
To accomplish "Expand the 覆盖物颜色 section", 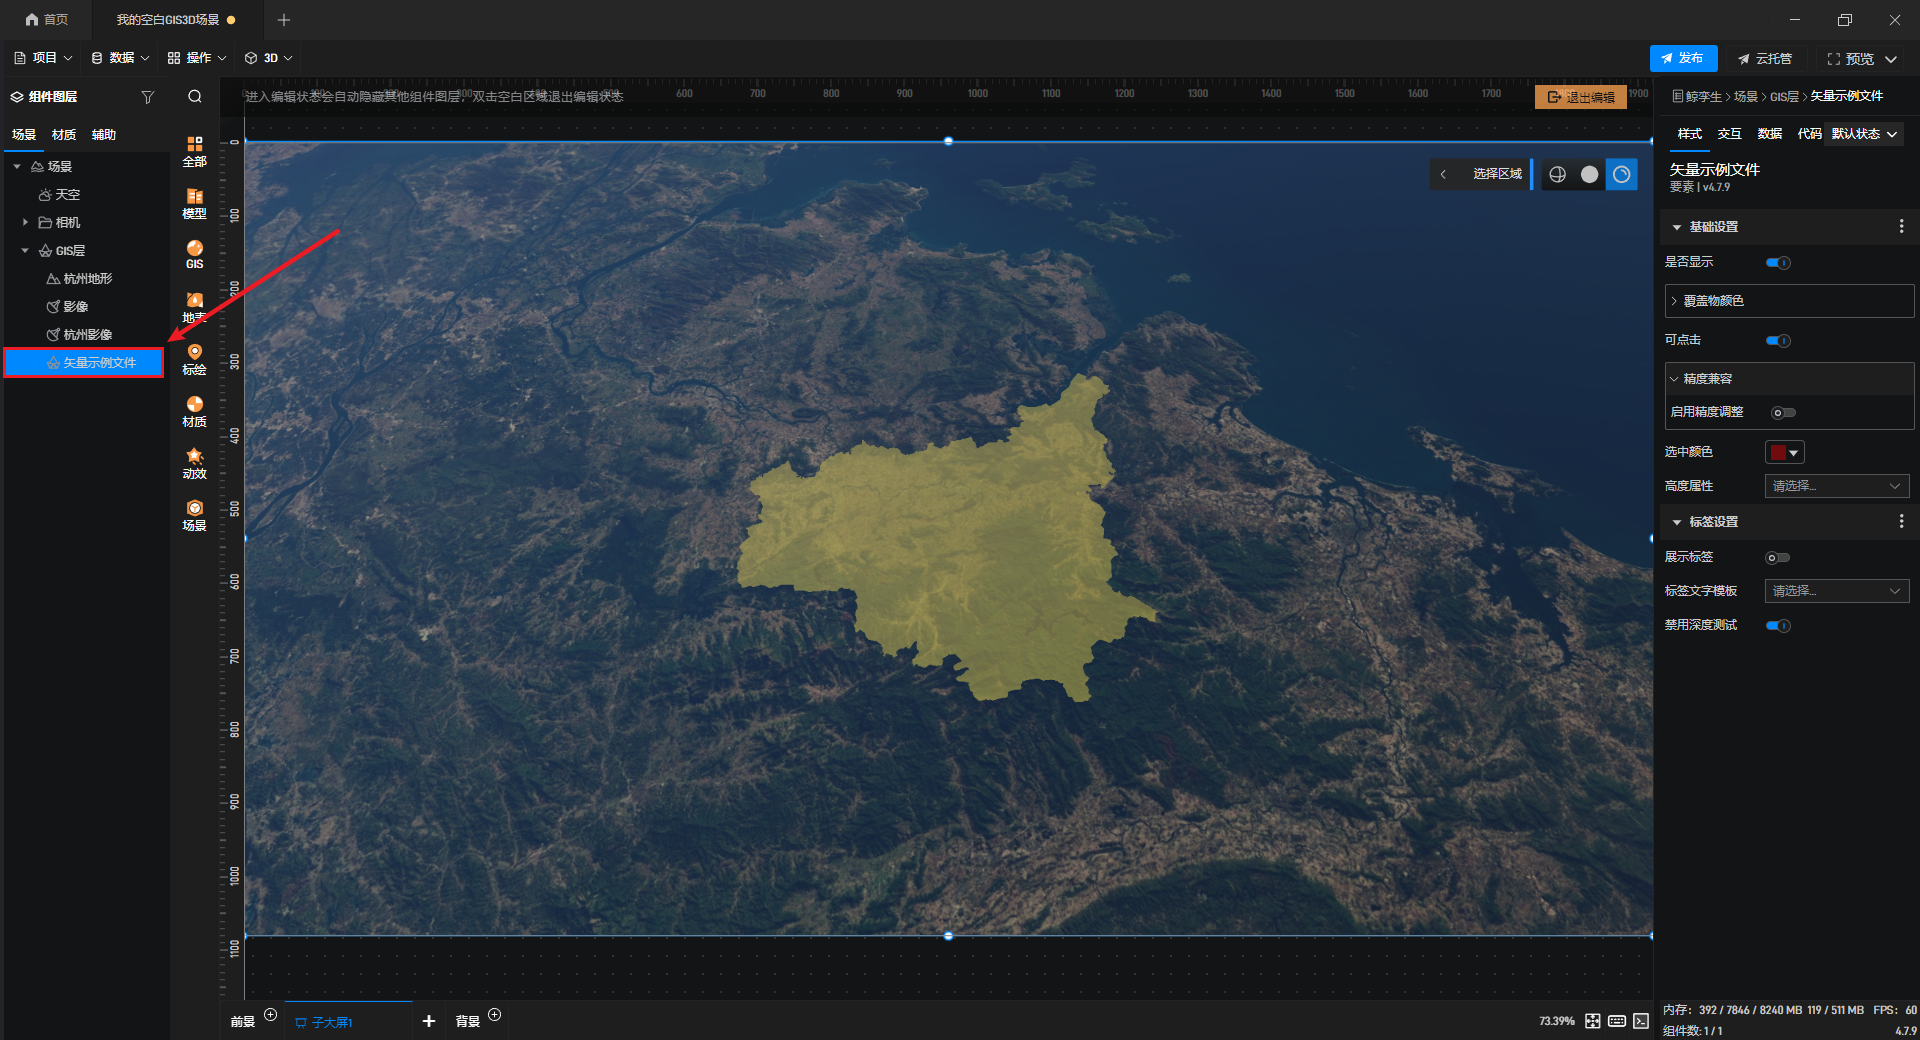I will pos(1789,301).
